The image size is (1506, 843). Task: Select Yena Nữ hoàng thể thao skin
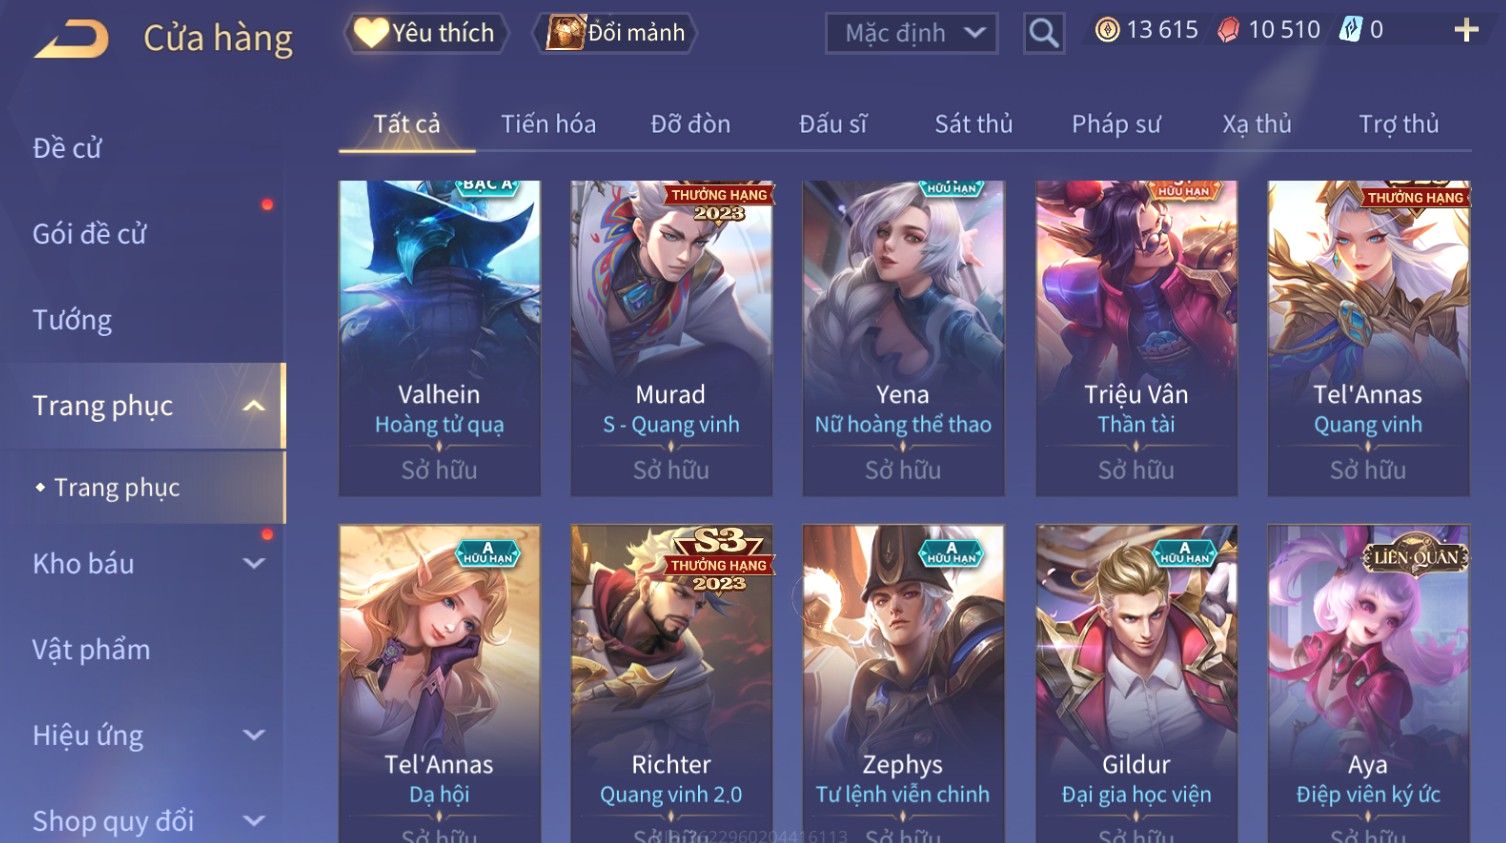coord(903,338)
